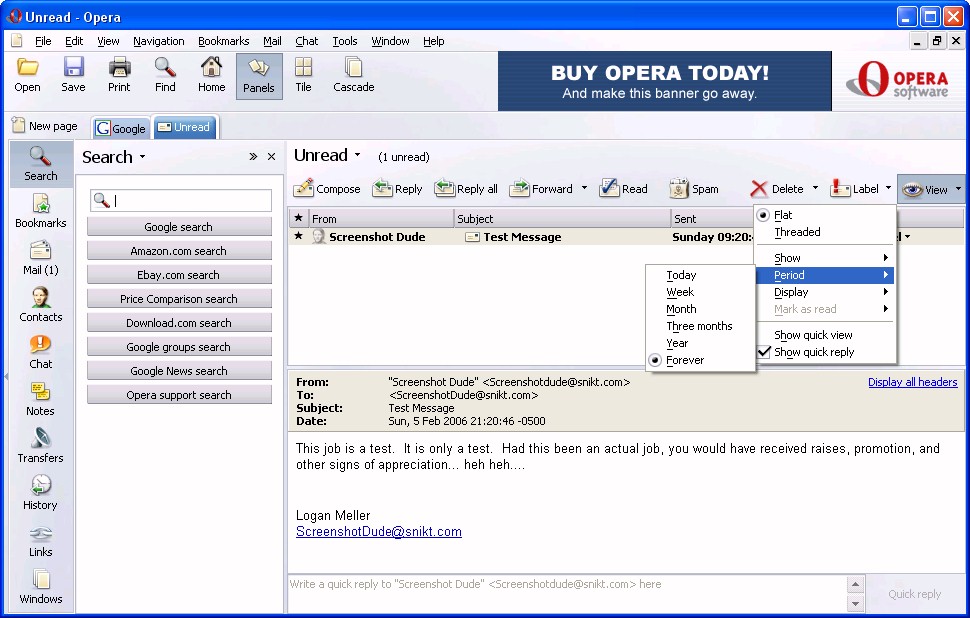The image size is (970, 618).
Task: Click the Print toolbar icon
Action: point(119,68)
